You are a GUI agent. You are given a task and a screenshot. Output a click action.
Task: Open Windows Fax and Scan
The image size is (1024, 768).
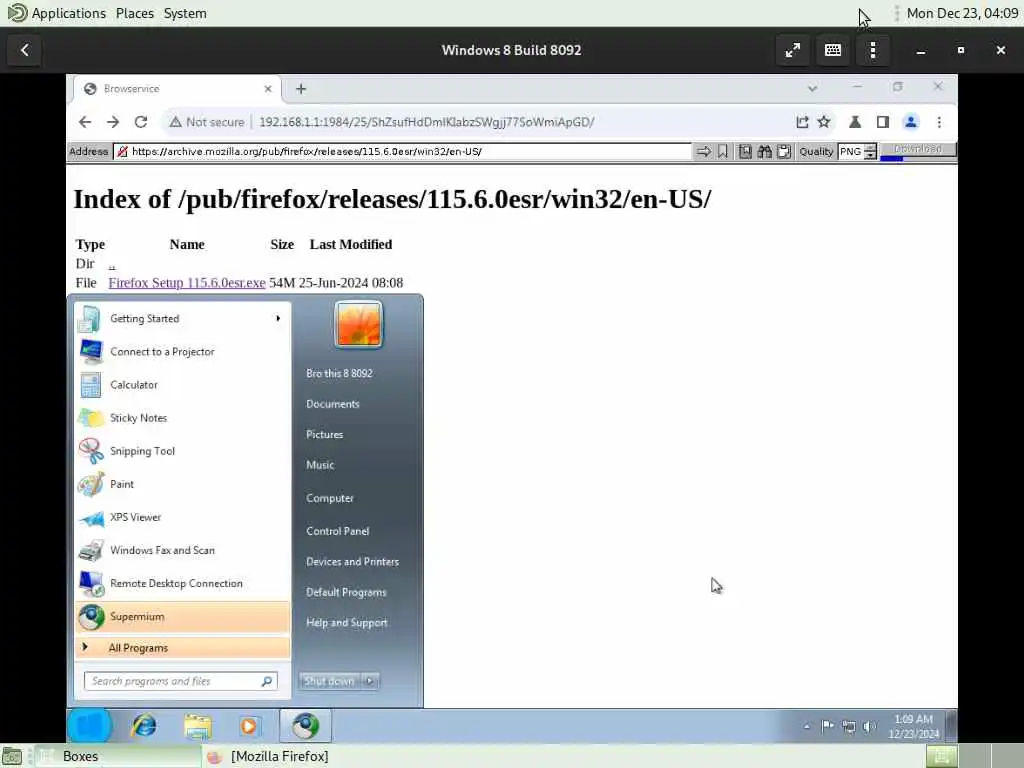point(182,551)
